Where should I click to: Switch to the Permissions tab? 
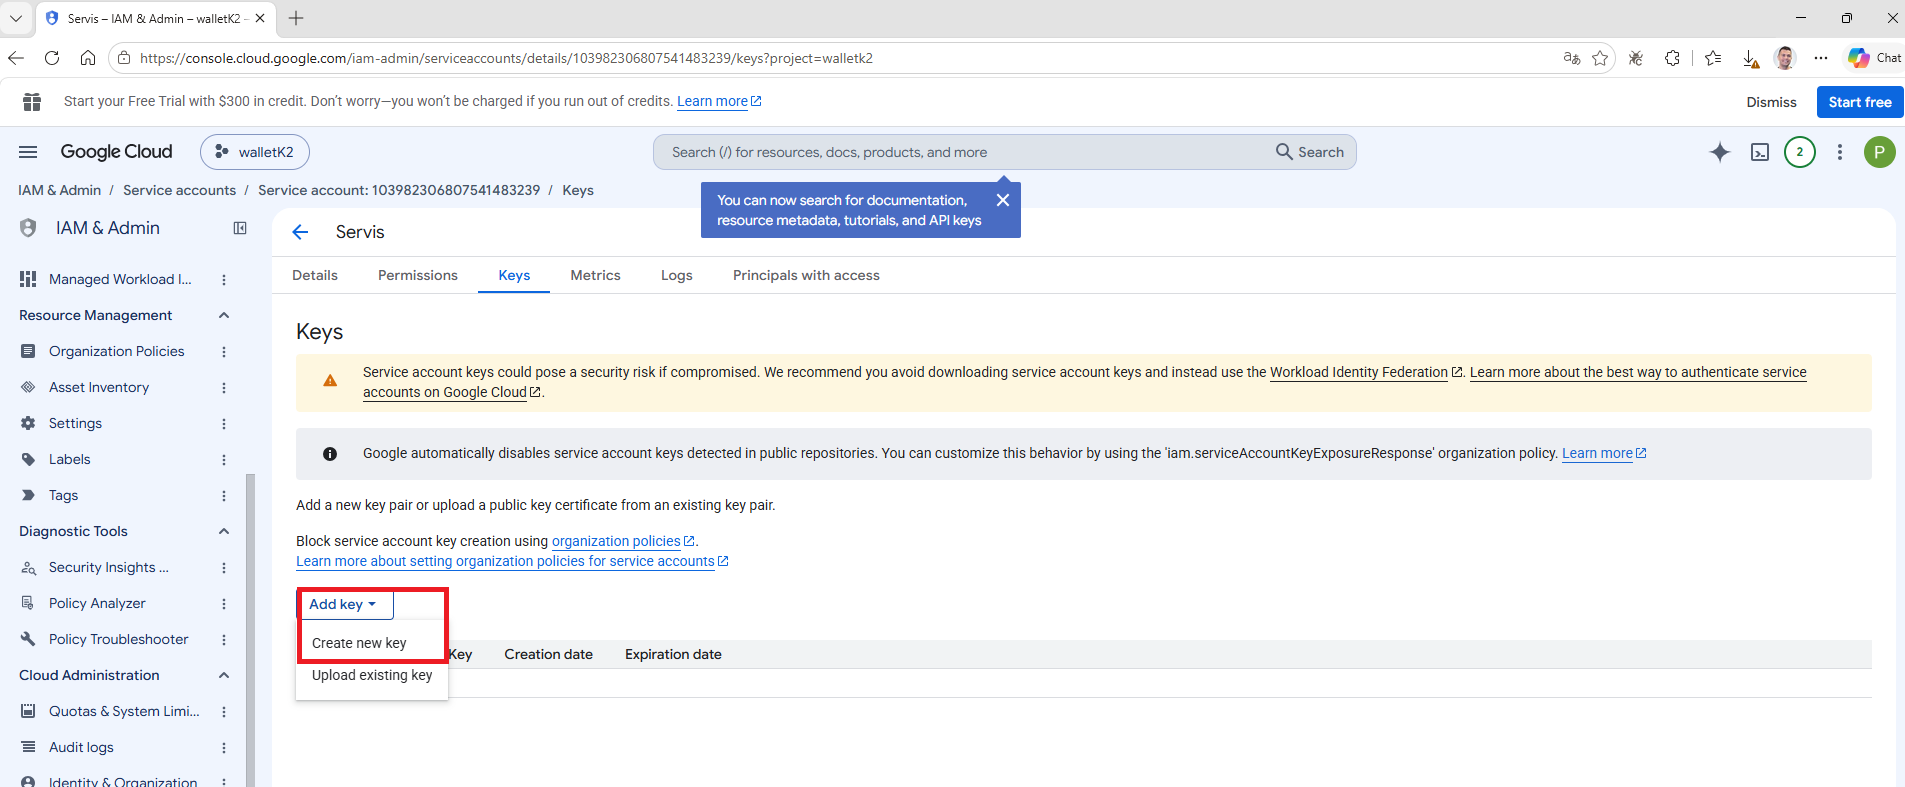[418, 275]
